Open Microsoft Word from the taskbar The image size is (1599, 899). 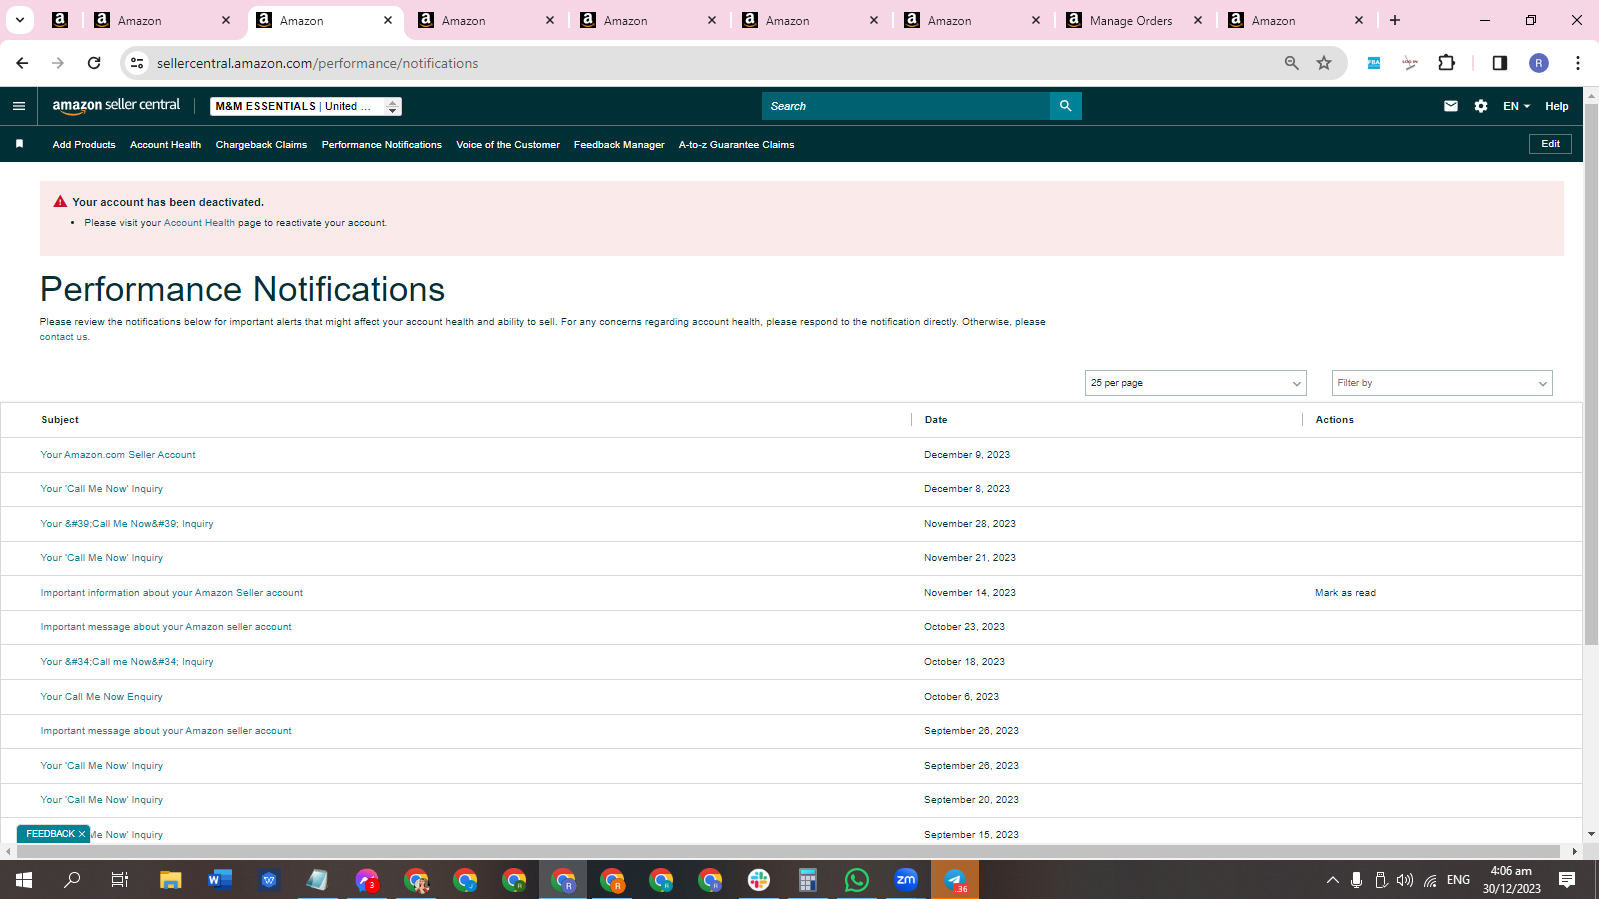pos(220,880)
